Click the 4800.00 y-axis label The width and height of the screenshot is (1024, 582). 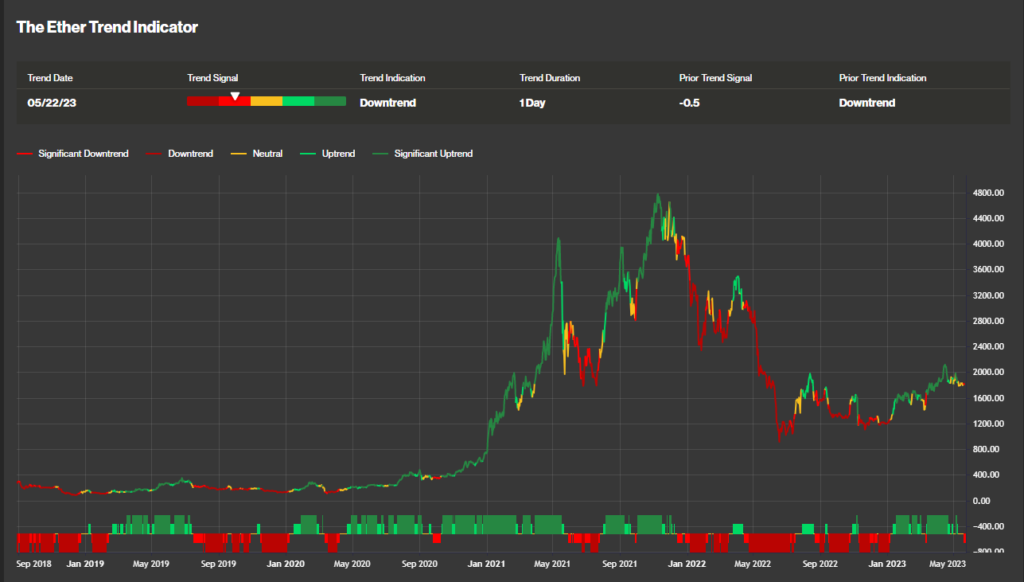click(988, 193)
